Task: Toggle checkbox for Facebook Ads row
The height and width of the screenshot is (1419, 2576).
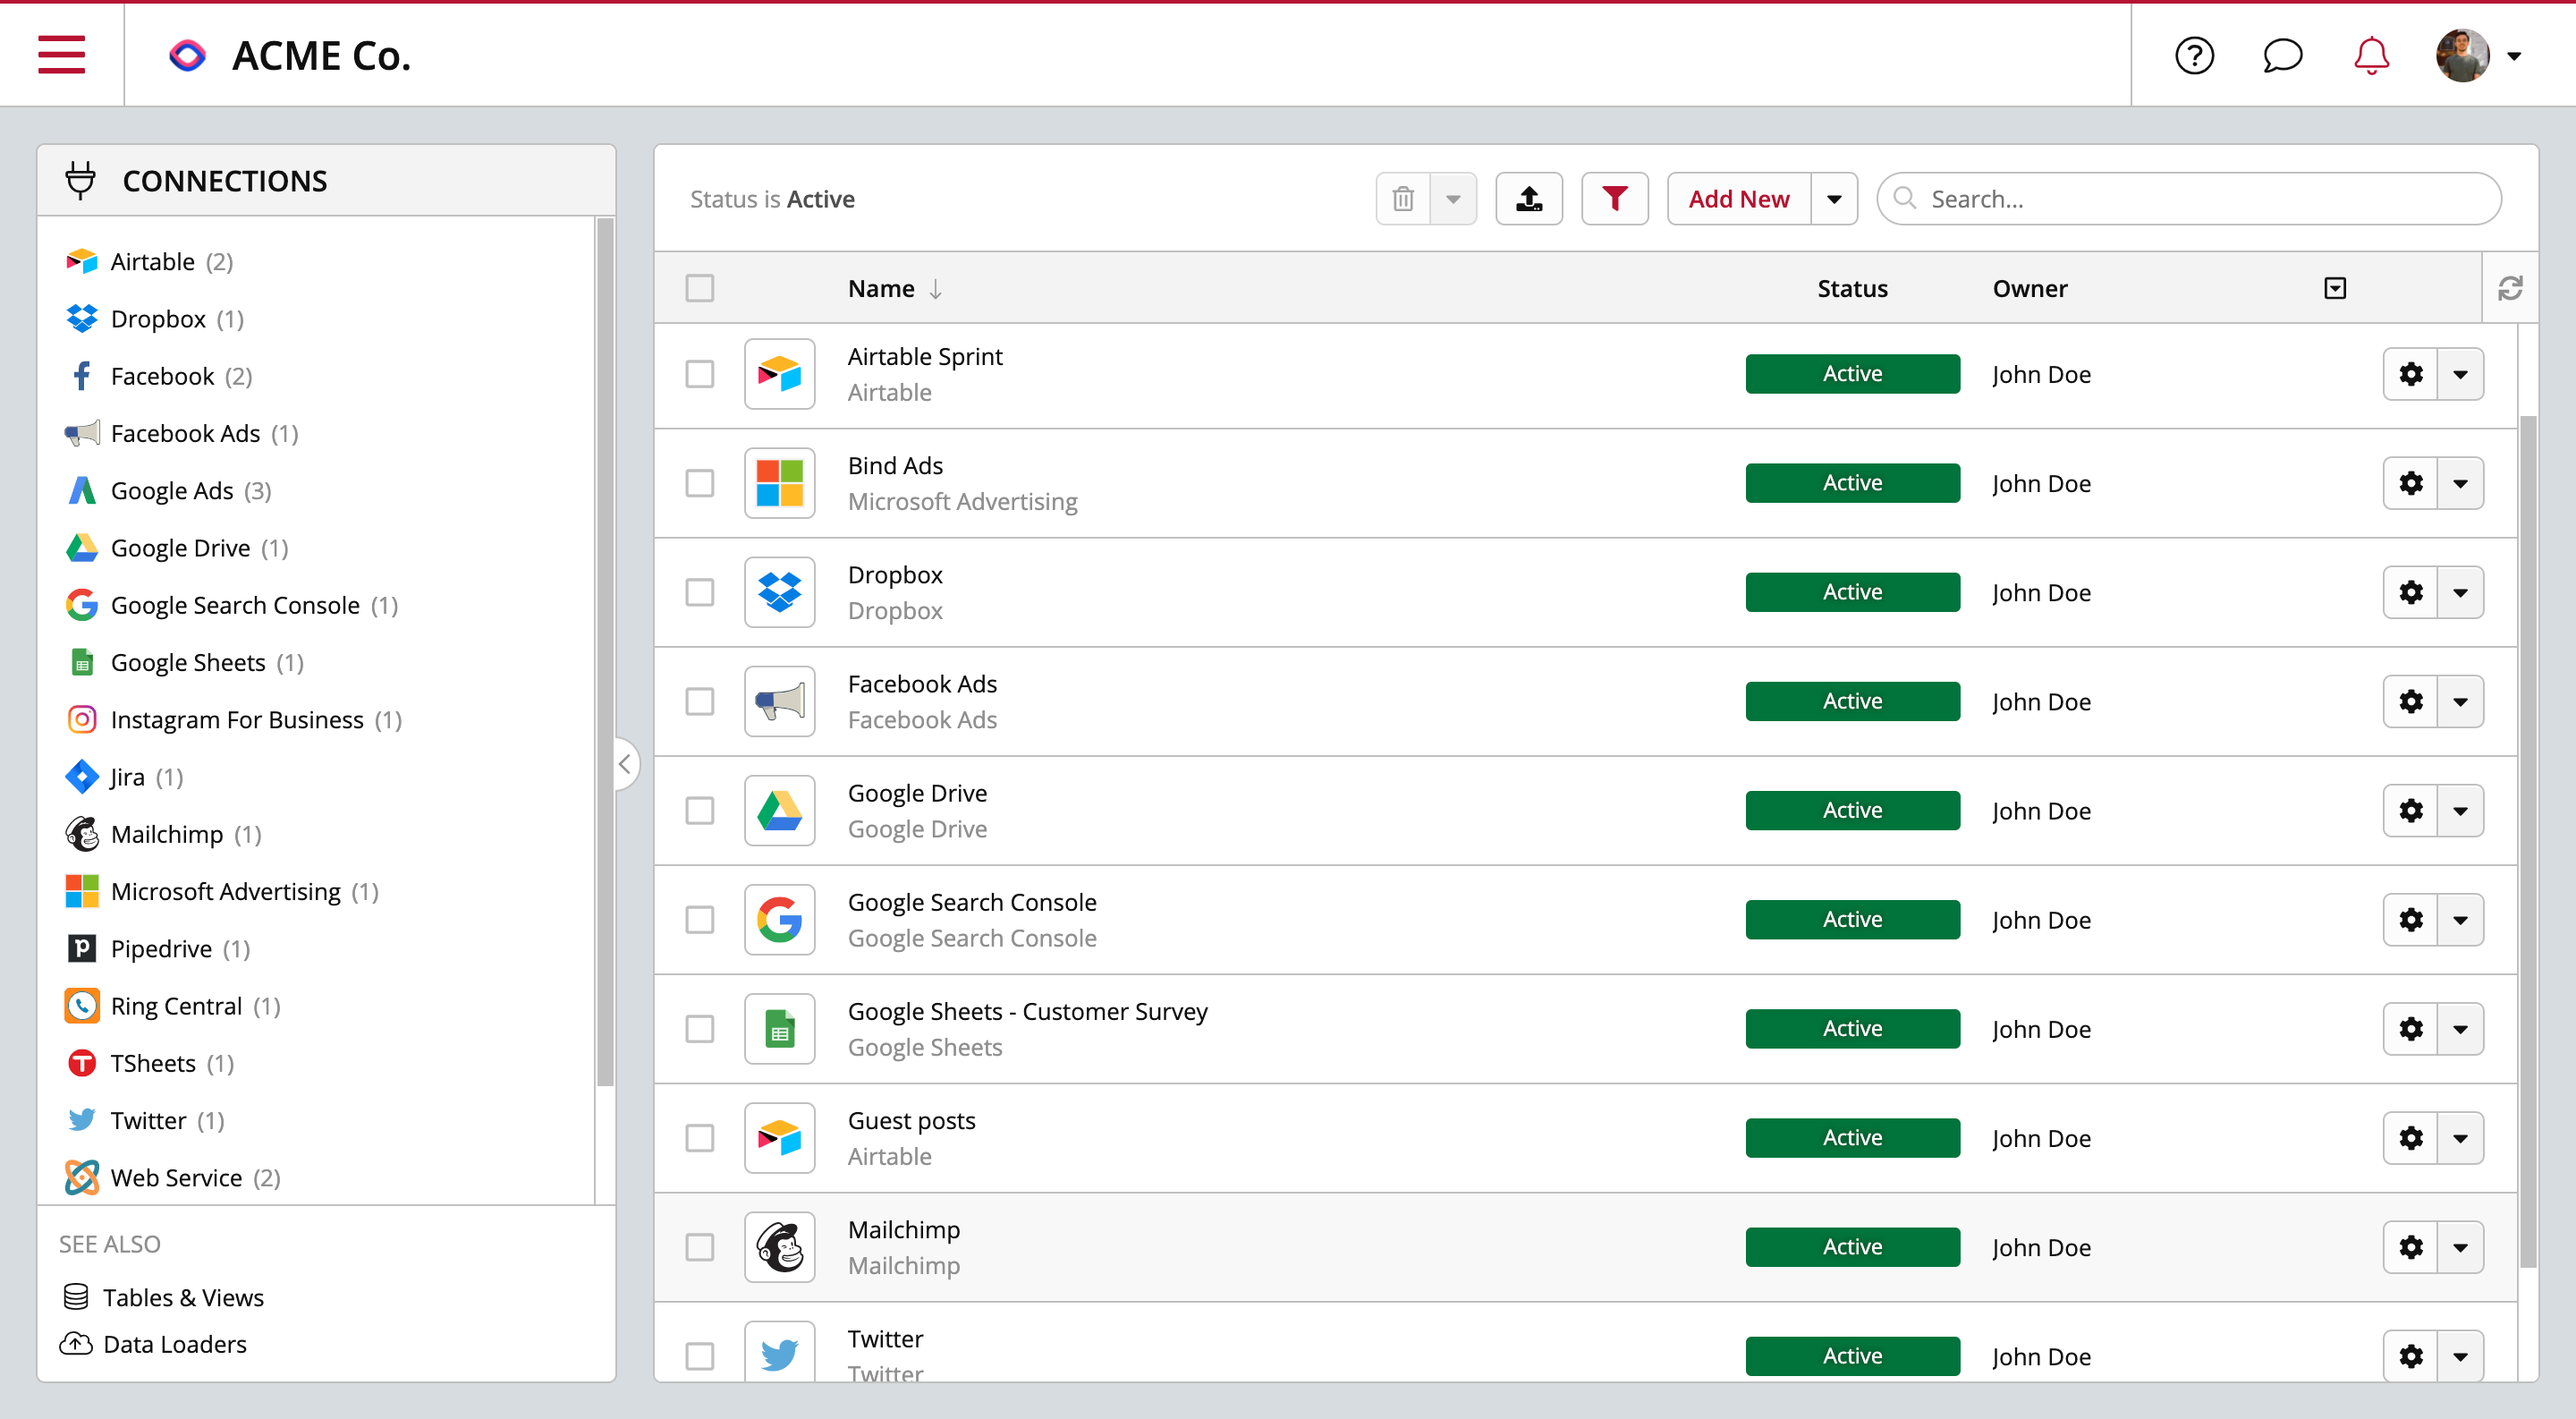Action: tap(699, 701)
